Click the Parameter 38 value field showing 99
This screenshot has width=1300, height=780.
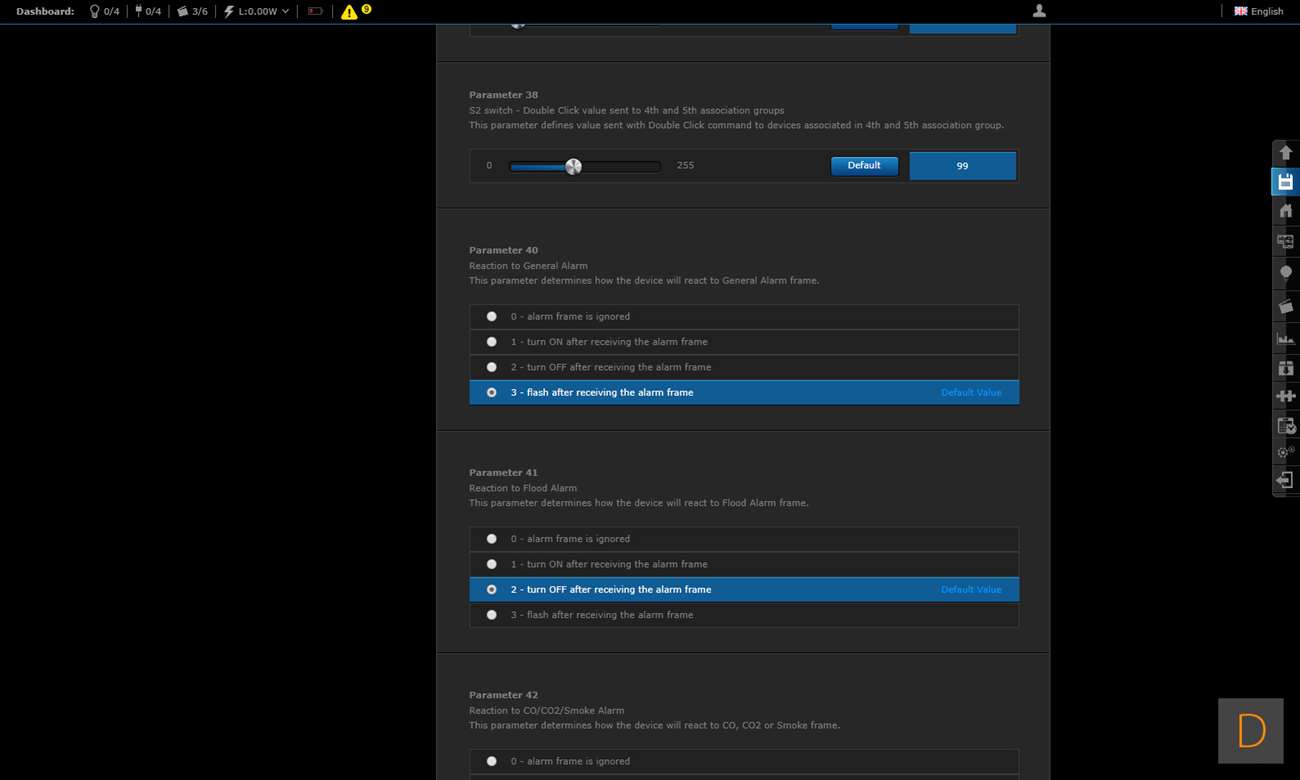tap(962, 166)
